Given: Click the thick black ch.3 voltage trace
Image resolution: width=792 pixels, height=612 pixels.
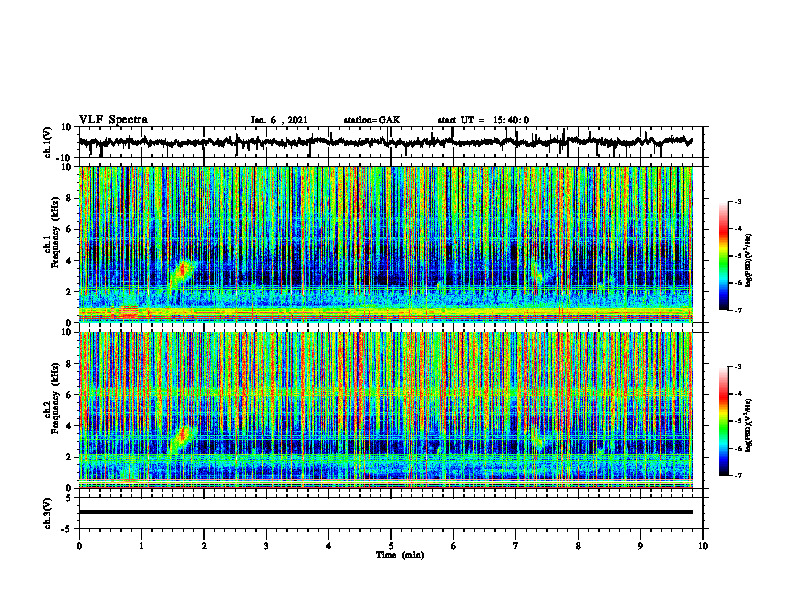Looking at the screenshot, I should [386, 512].
